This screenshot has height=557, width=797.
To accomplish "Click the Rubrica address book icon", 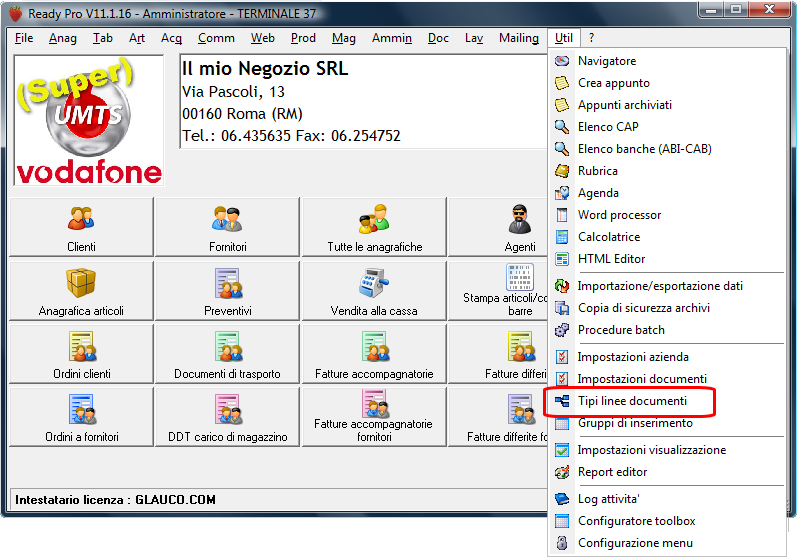I will tap(562, 171).
